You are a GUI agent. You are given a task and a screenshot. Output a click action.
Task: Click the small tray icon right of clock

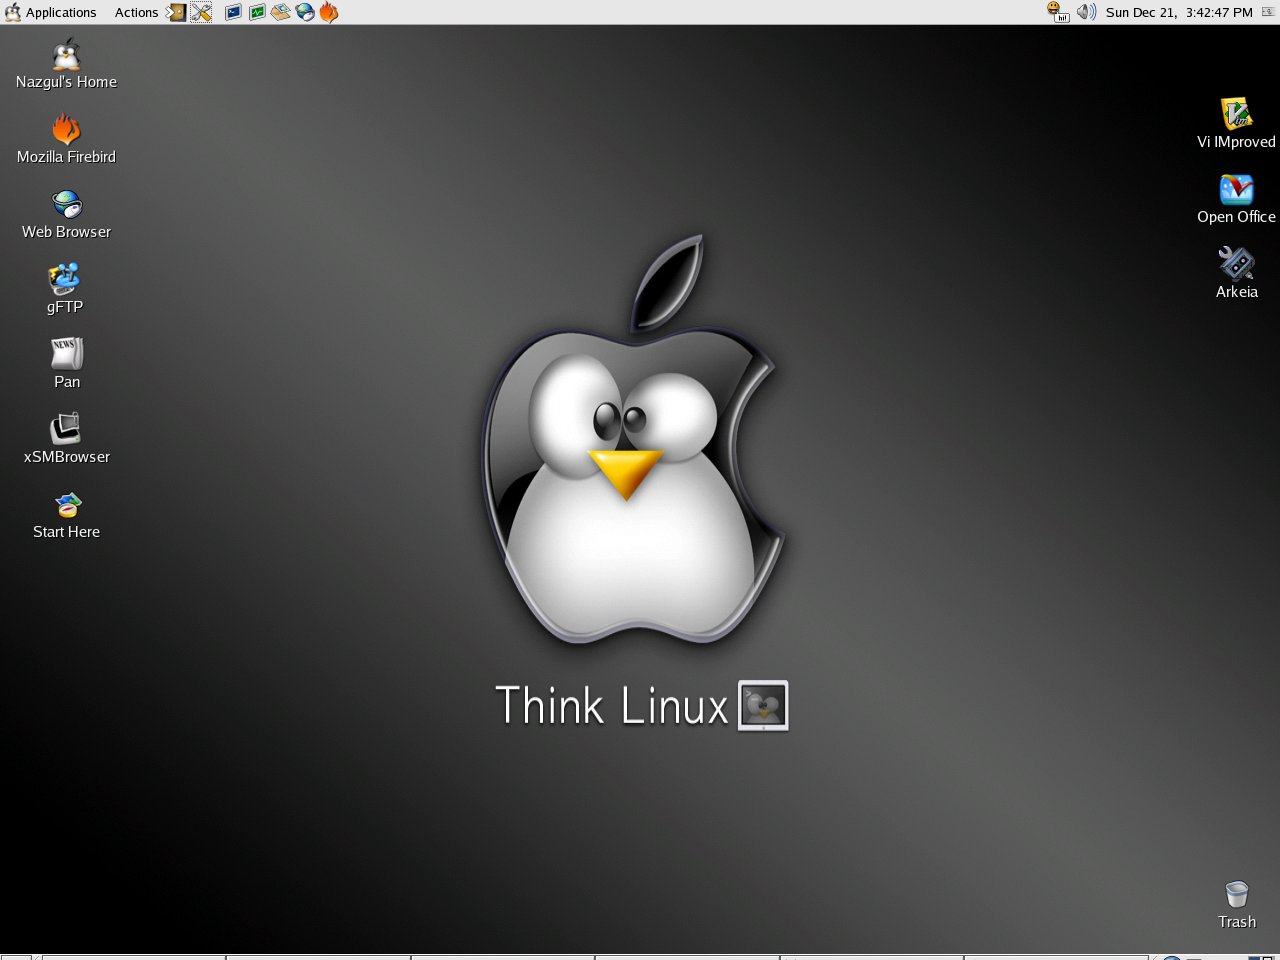pyautogui.click(x=1268, y=12)
